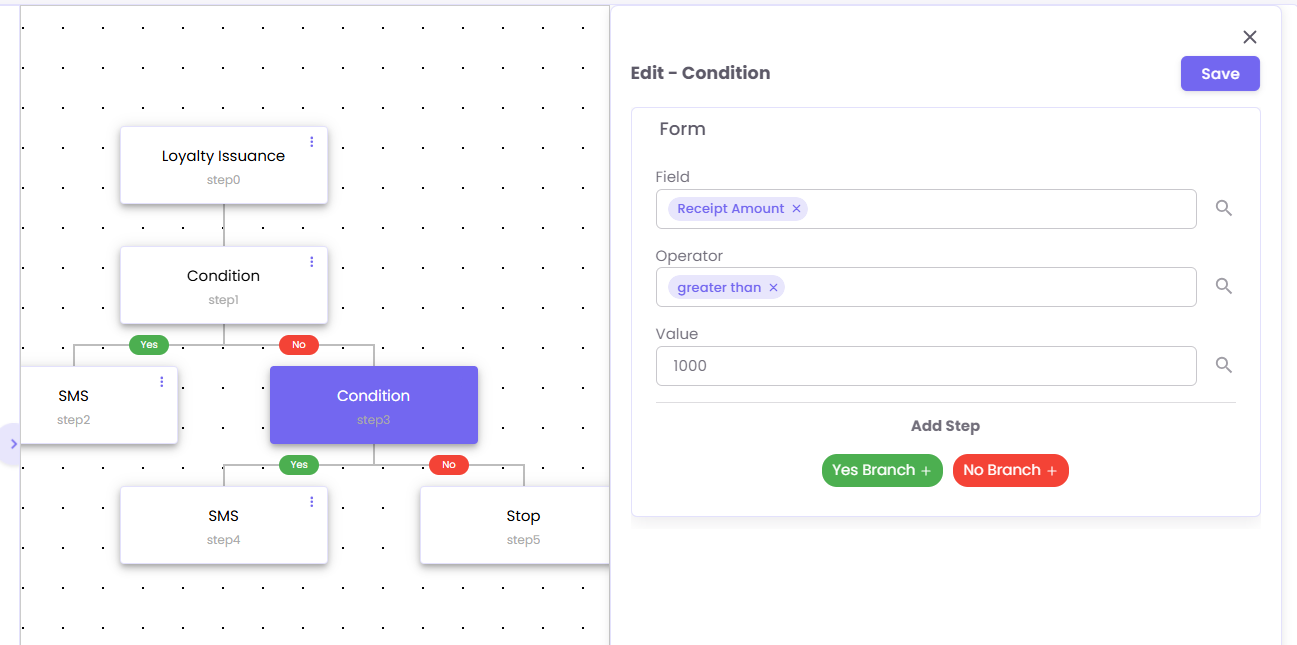The height and width of the screenshot is (645, 1297).
Task: Click the Value input field
Action: 925,366
